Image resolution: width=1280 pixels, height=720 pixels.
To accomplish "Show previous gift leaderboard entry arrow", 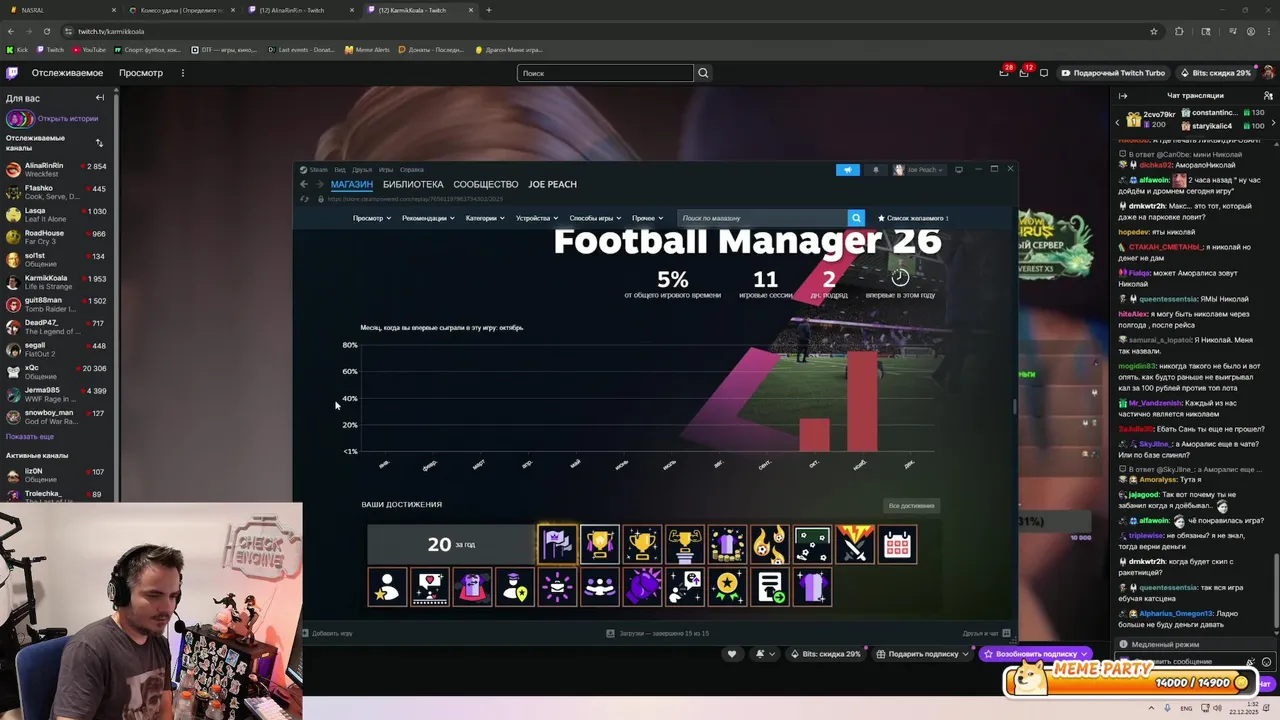I will point(1118,121).
